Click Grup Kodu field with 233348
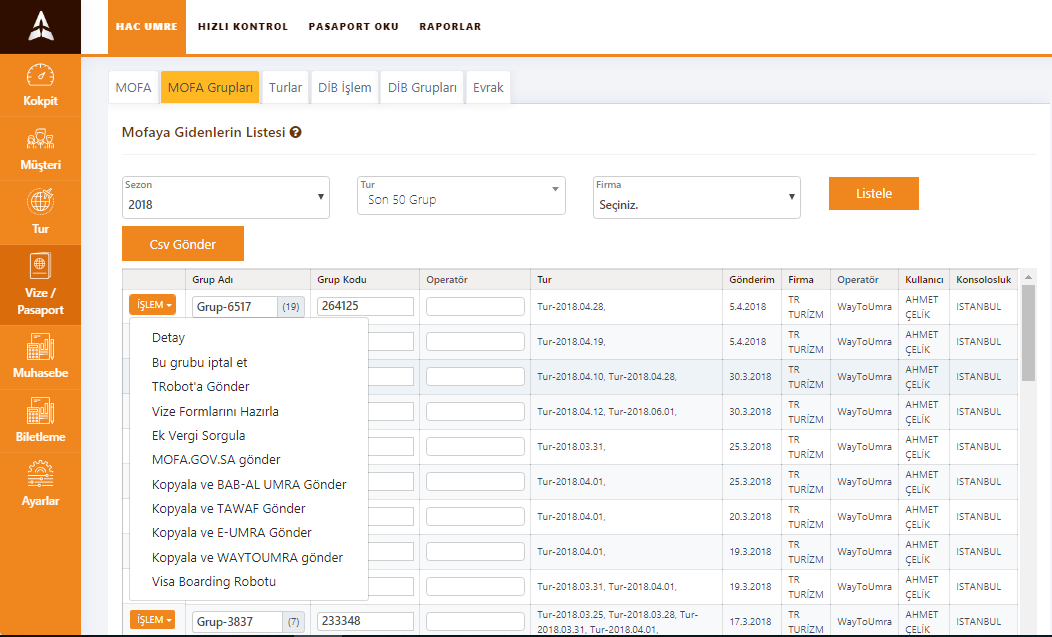The width and height of the screenshot is (1052, 637). pyautogui.click(x=365, y=621)
